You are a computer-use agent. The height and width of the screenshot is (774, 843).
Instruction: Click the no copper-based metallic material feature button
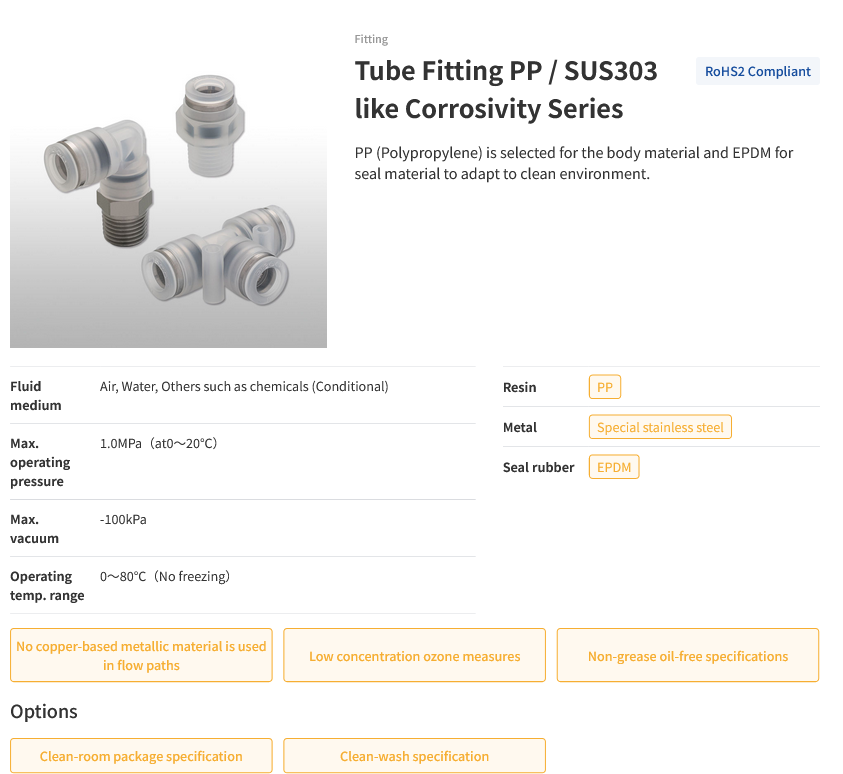coord(141,655)
